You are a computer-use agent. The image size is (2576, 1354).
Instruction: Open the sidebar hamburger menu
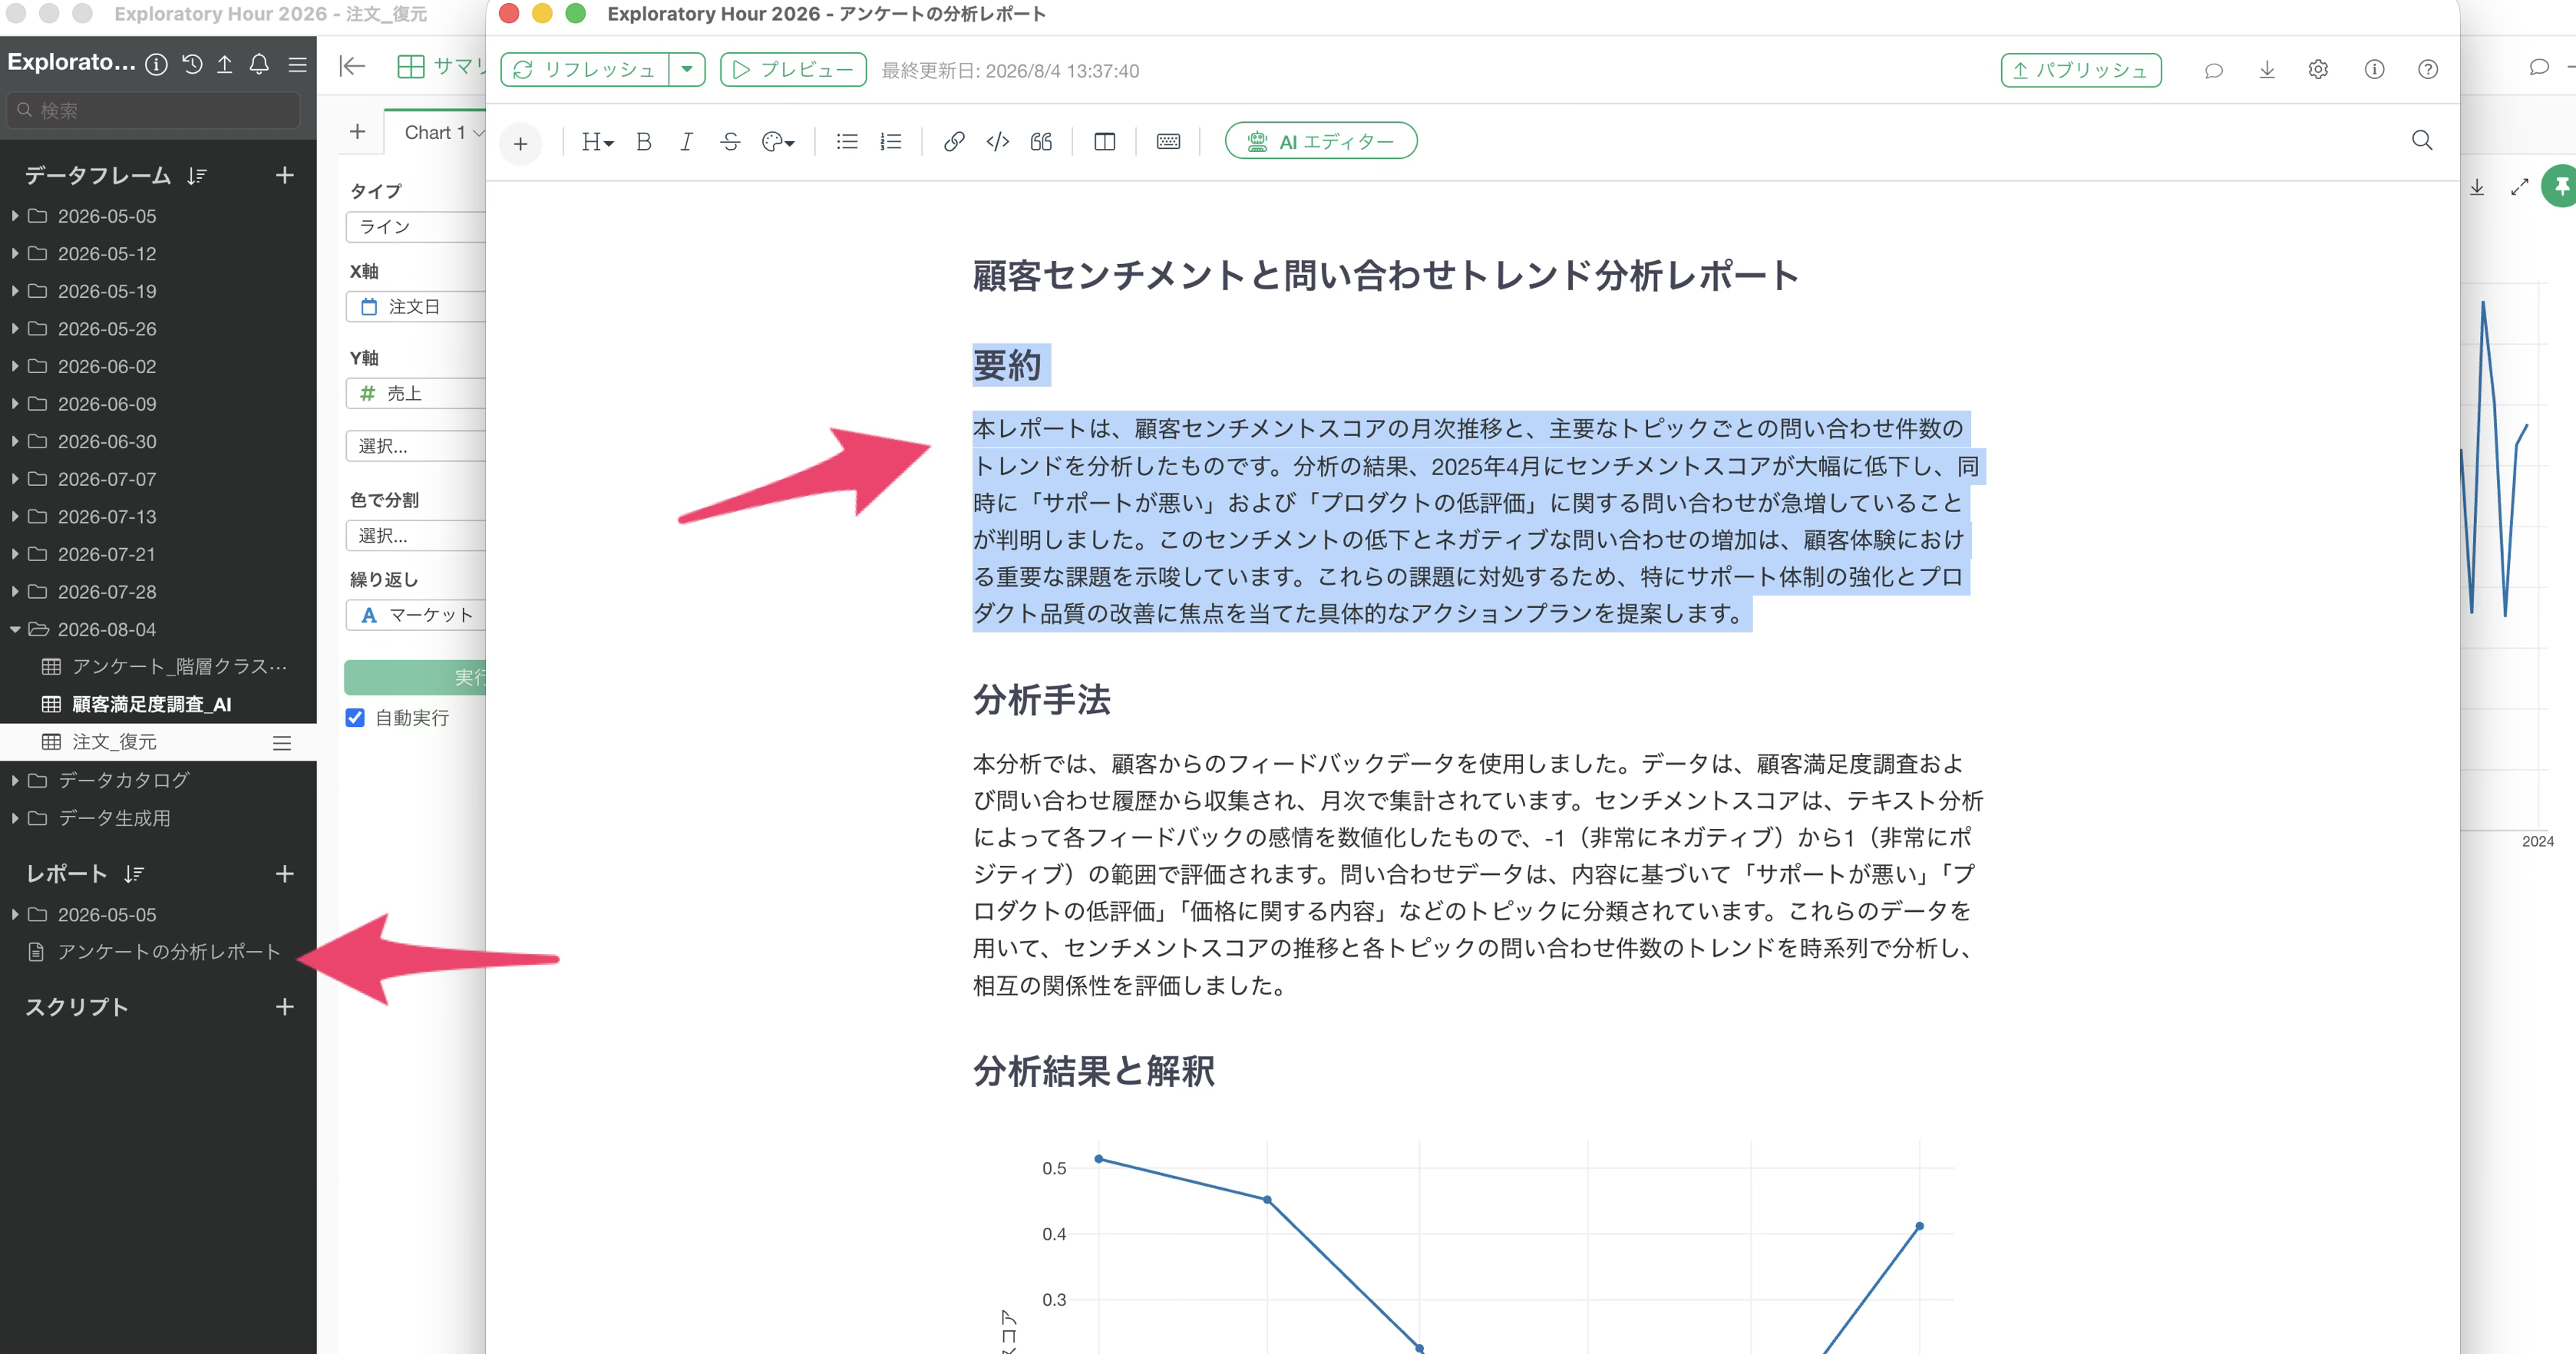pos(297,64)
